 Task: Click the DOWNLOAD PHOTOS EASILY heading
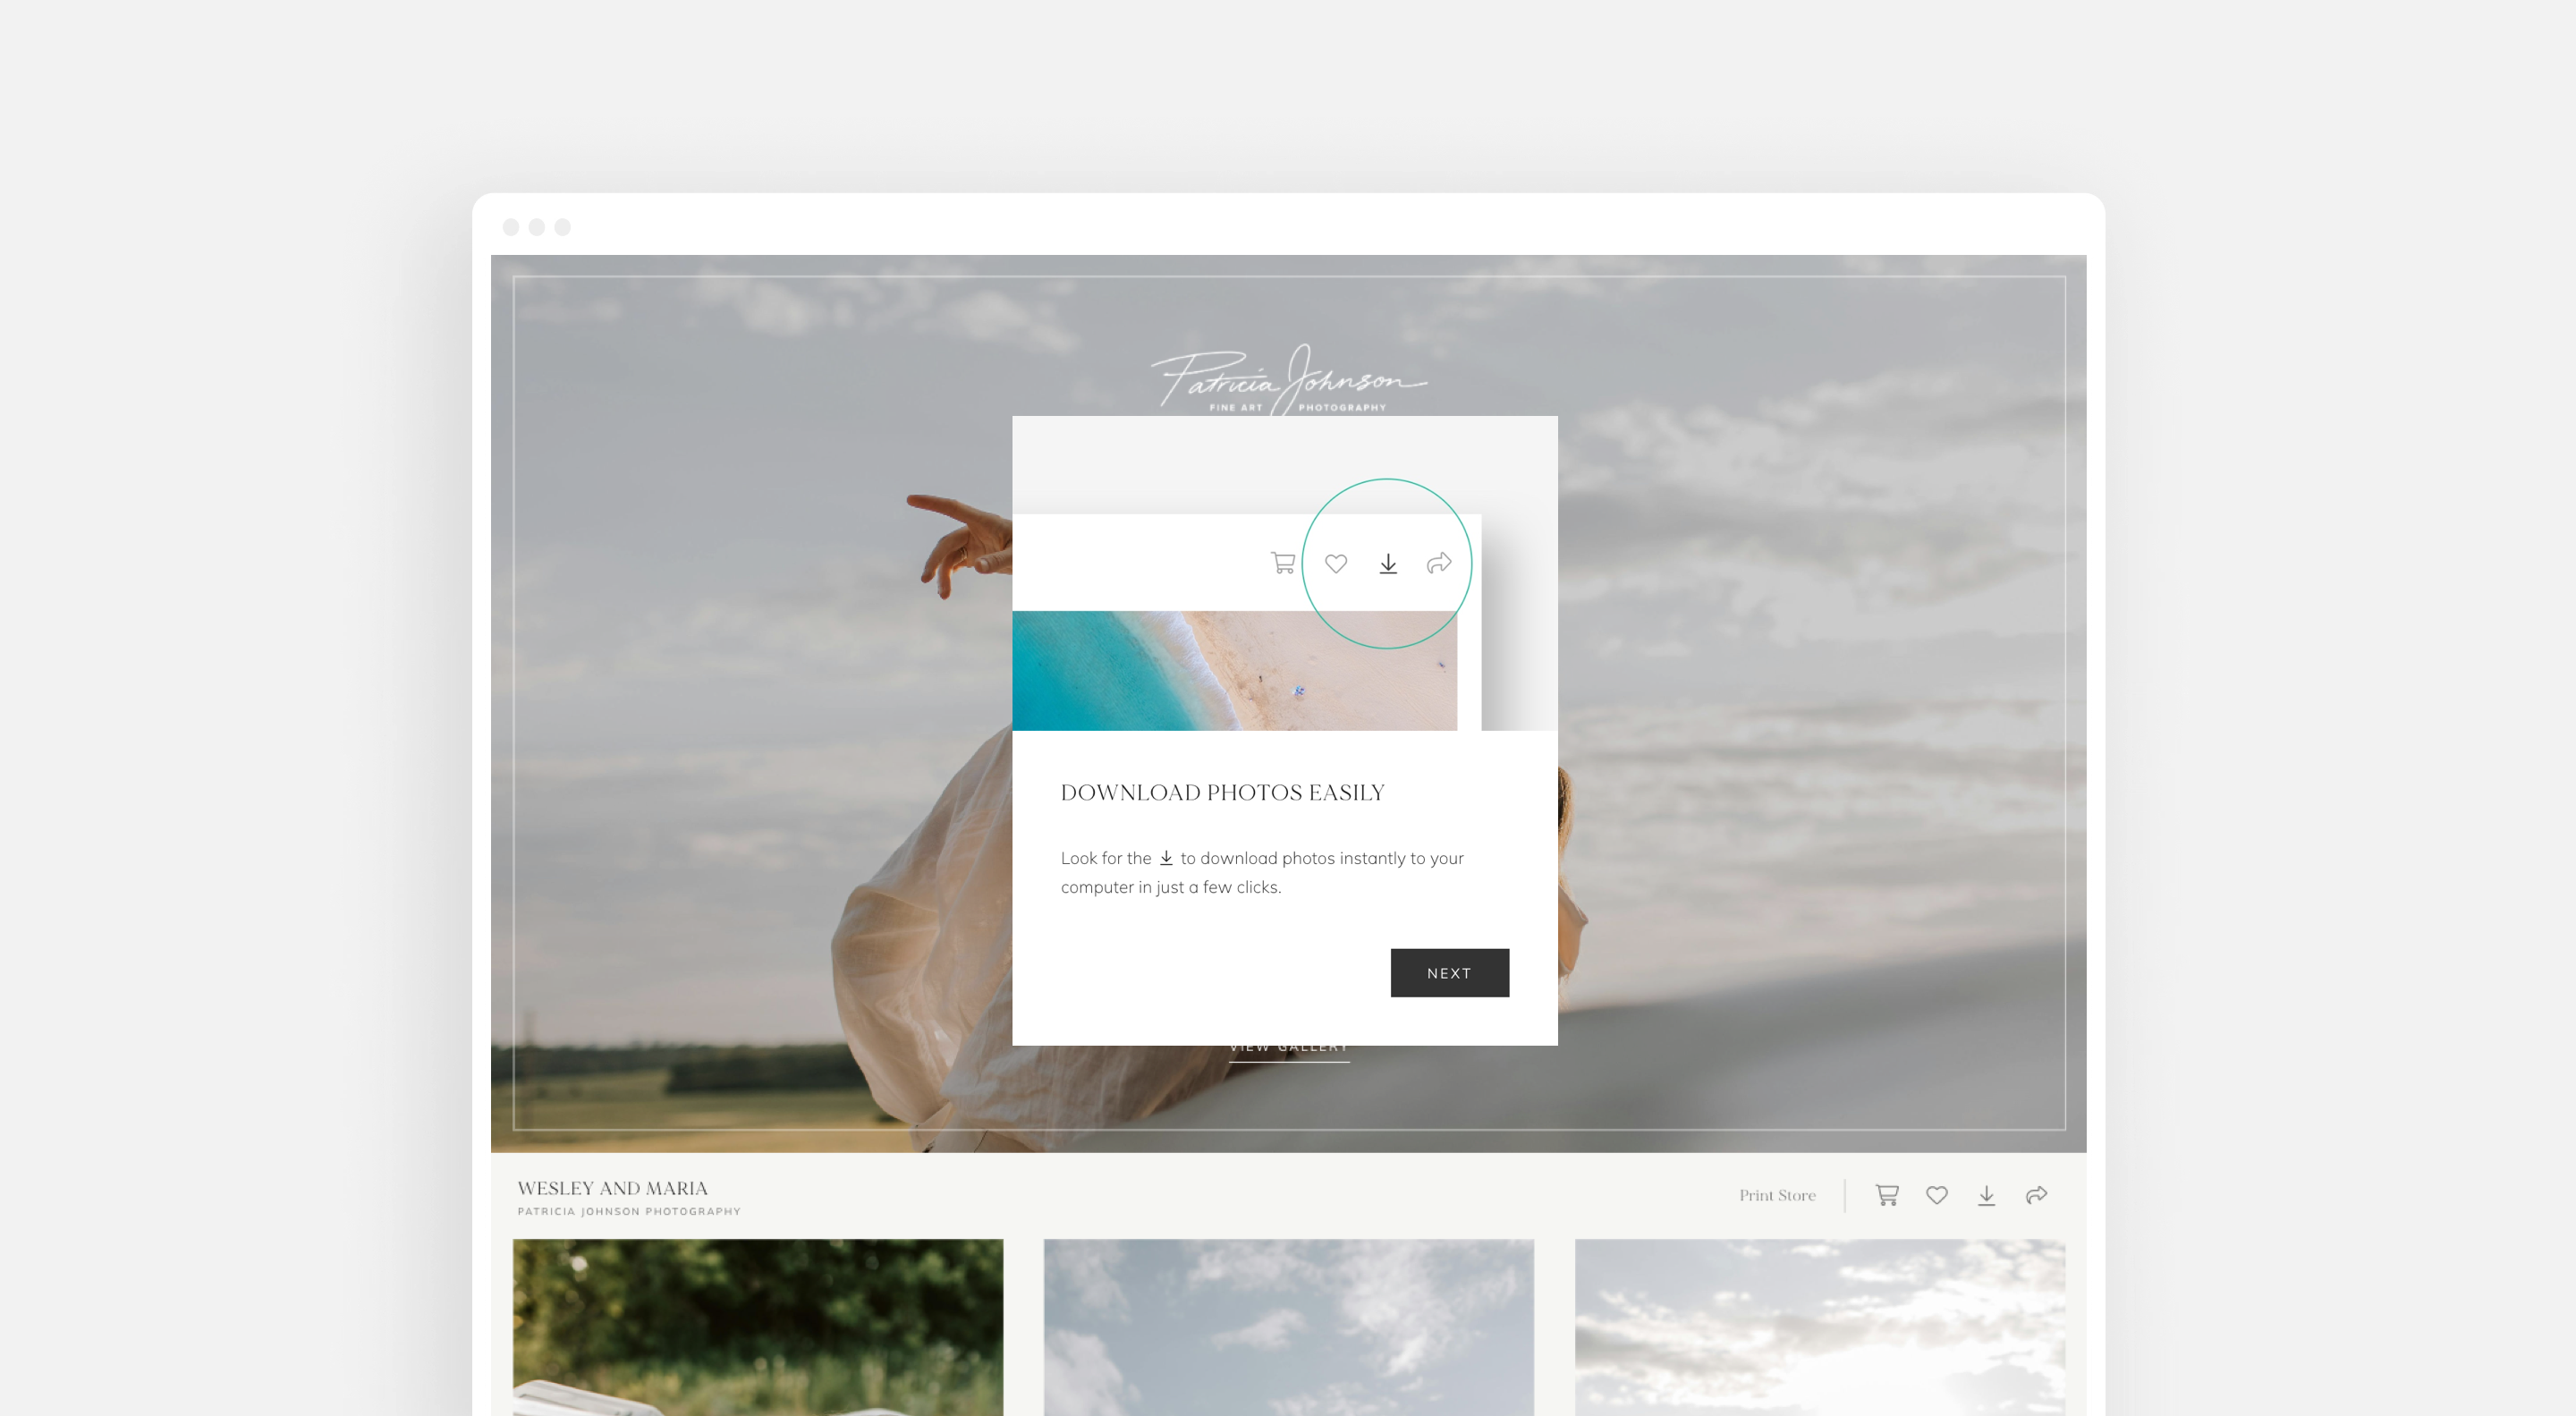pos(1222,792)
